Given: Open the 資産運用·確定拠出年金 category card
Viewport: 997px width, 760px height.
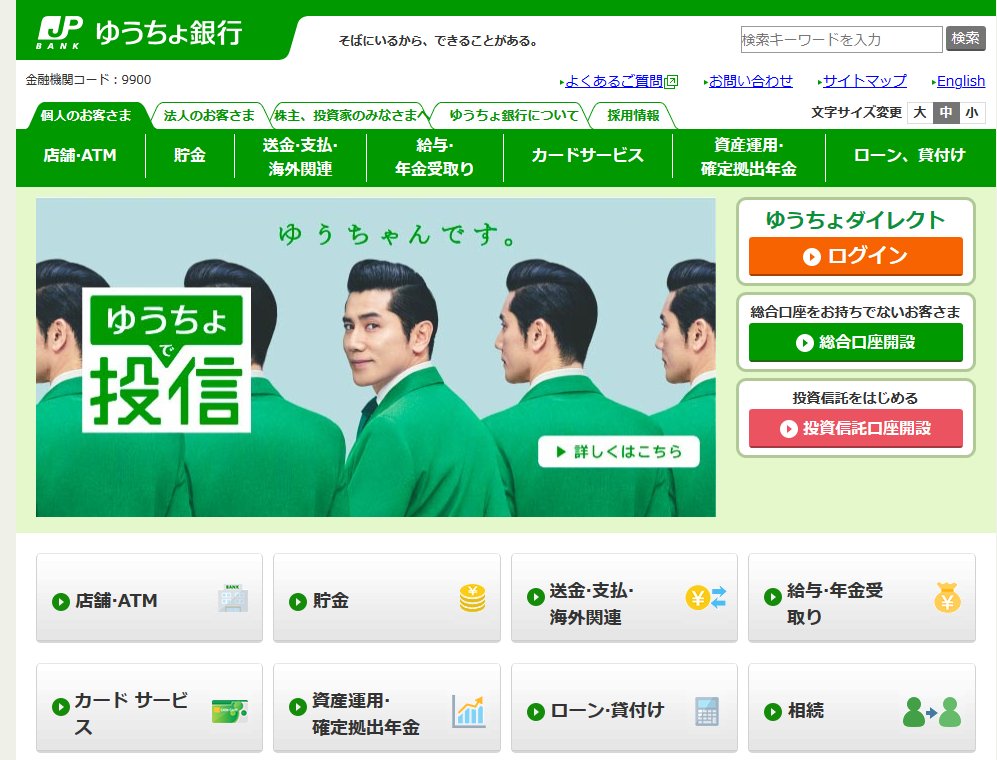Looking at the screenshot, I should 387,708.
